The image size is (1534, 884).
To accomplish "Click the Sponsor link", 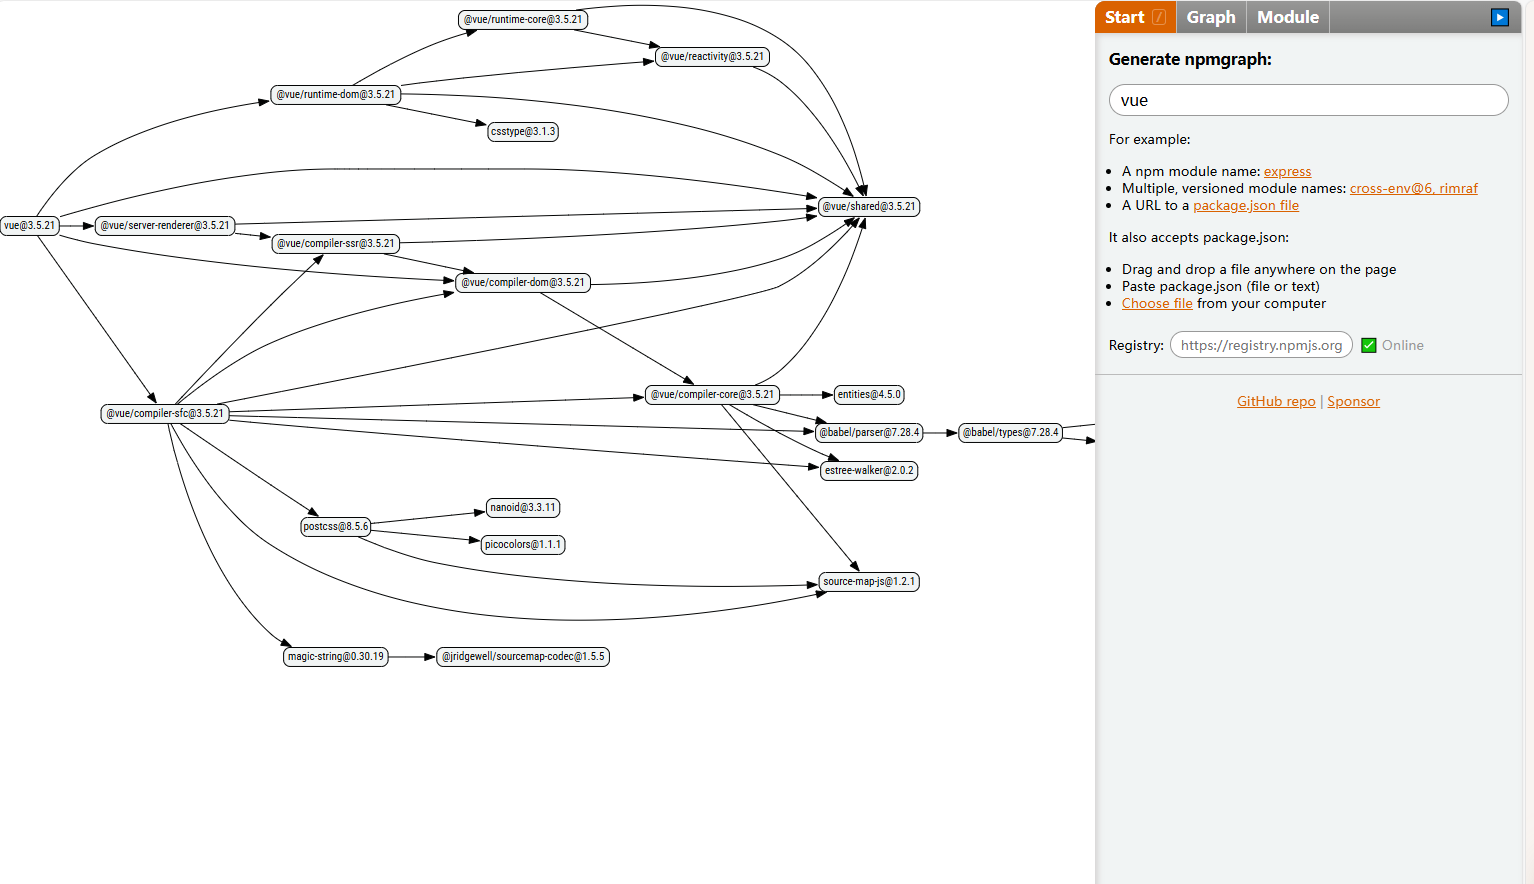I will [1353, 402].
